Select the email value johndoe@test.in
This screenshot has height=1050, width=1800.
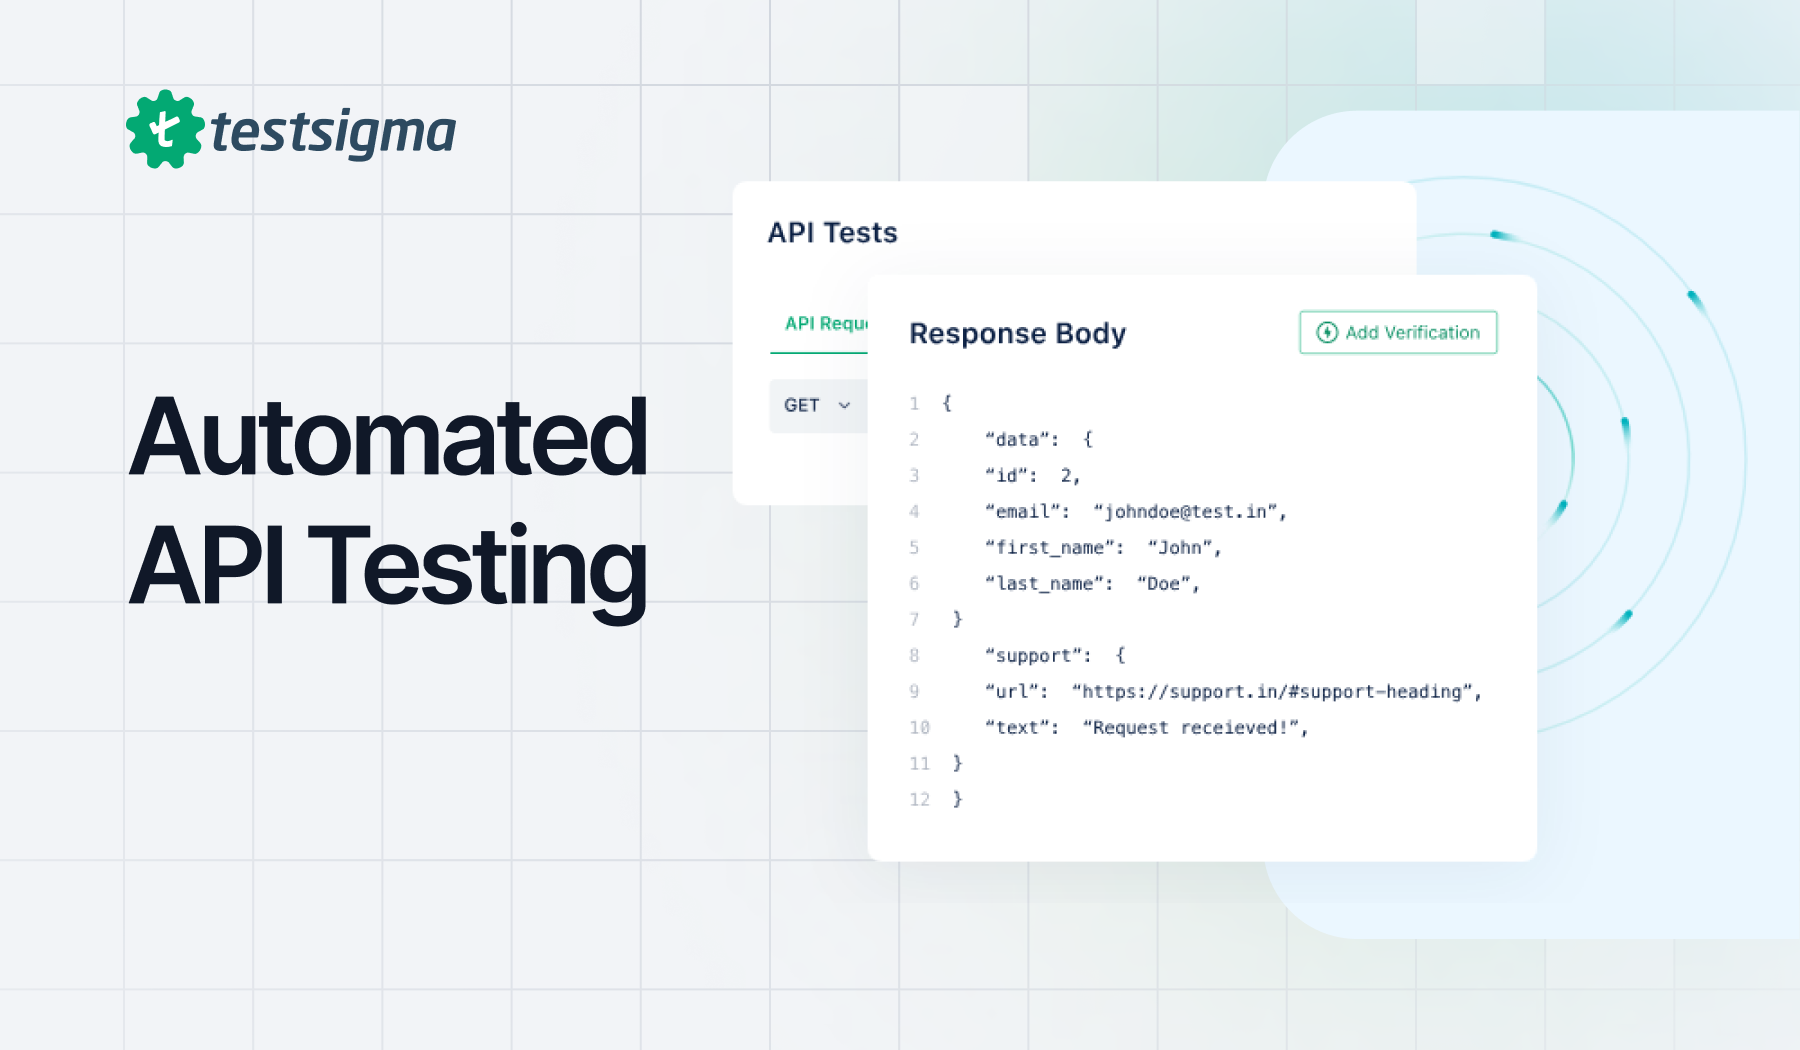click(1190, 511)
